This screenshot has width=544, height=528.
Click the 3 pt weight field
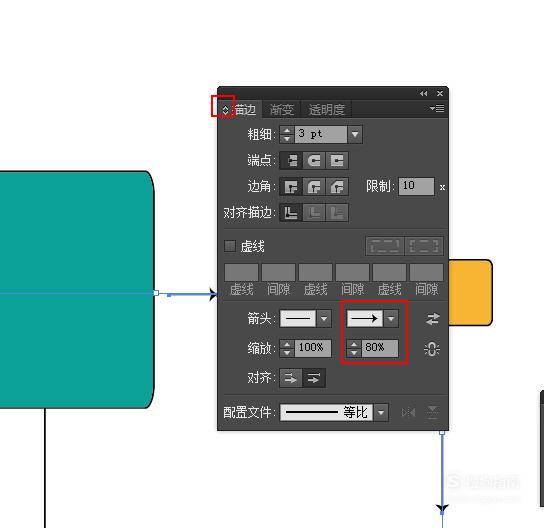click(x=321, y=134)
